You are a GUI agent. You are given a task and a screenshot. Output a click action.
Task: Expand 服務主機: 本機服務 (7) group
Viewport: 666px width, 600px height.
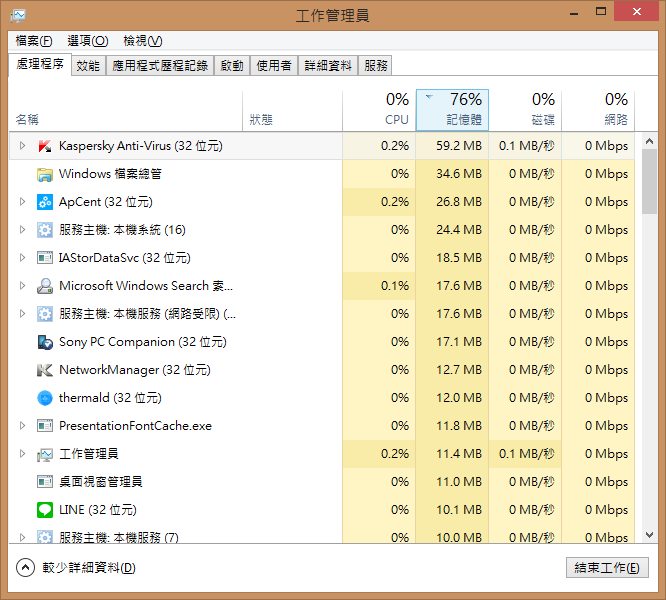click(x=23, y=538)
